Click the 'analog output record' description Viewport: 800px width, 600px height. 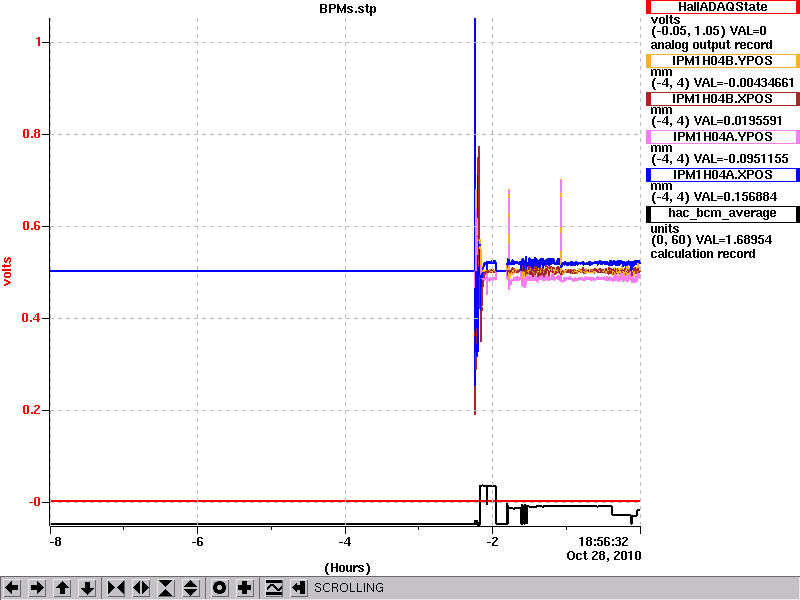[x=711, y=45]
